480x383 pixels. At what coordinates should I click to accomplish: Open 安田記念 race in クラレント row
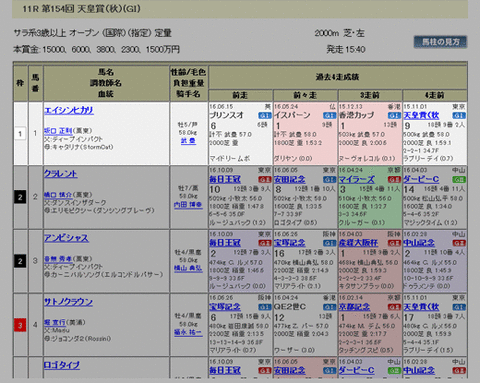coord(290,179)
